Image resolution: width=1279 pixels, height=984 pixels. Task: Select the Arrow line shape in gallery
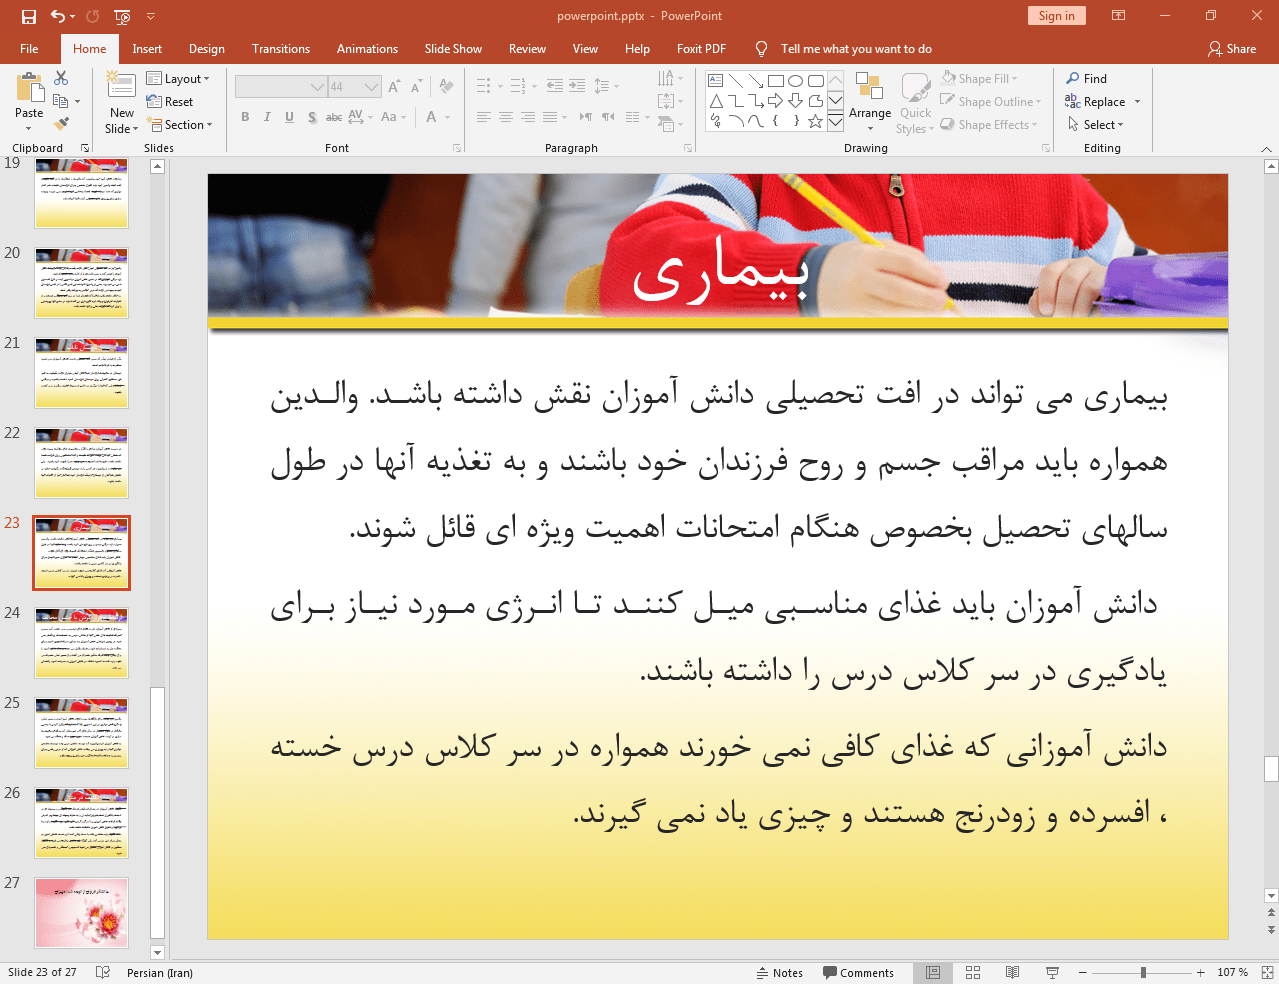[756, 81]
